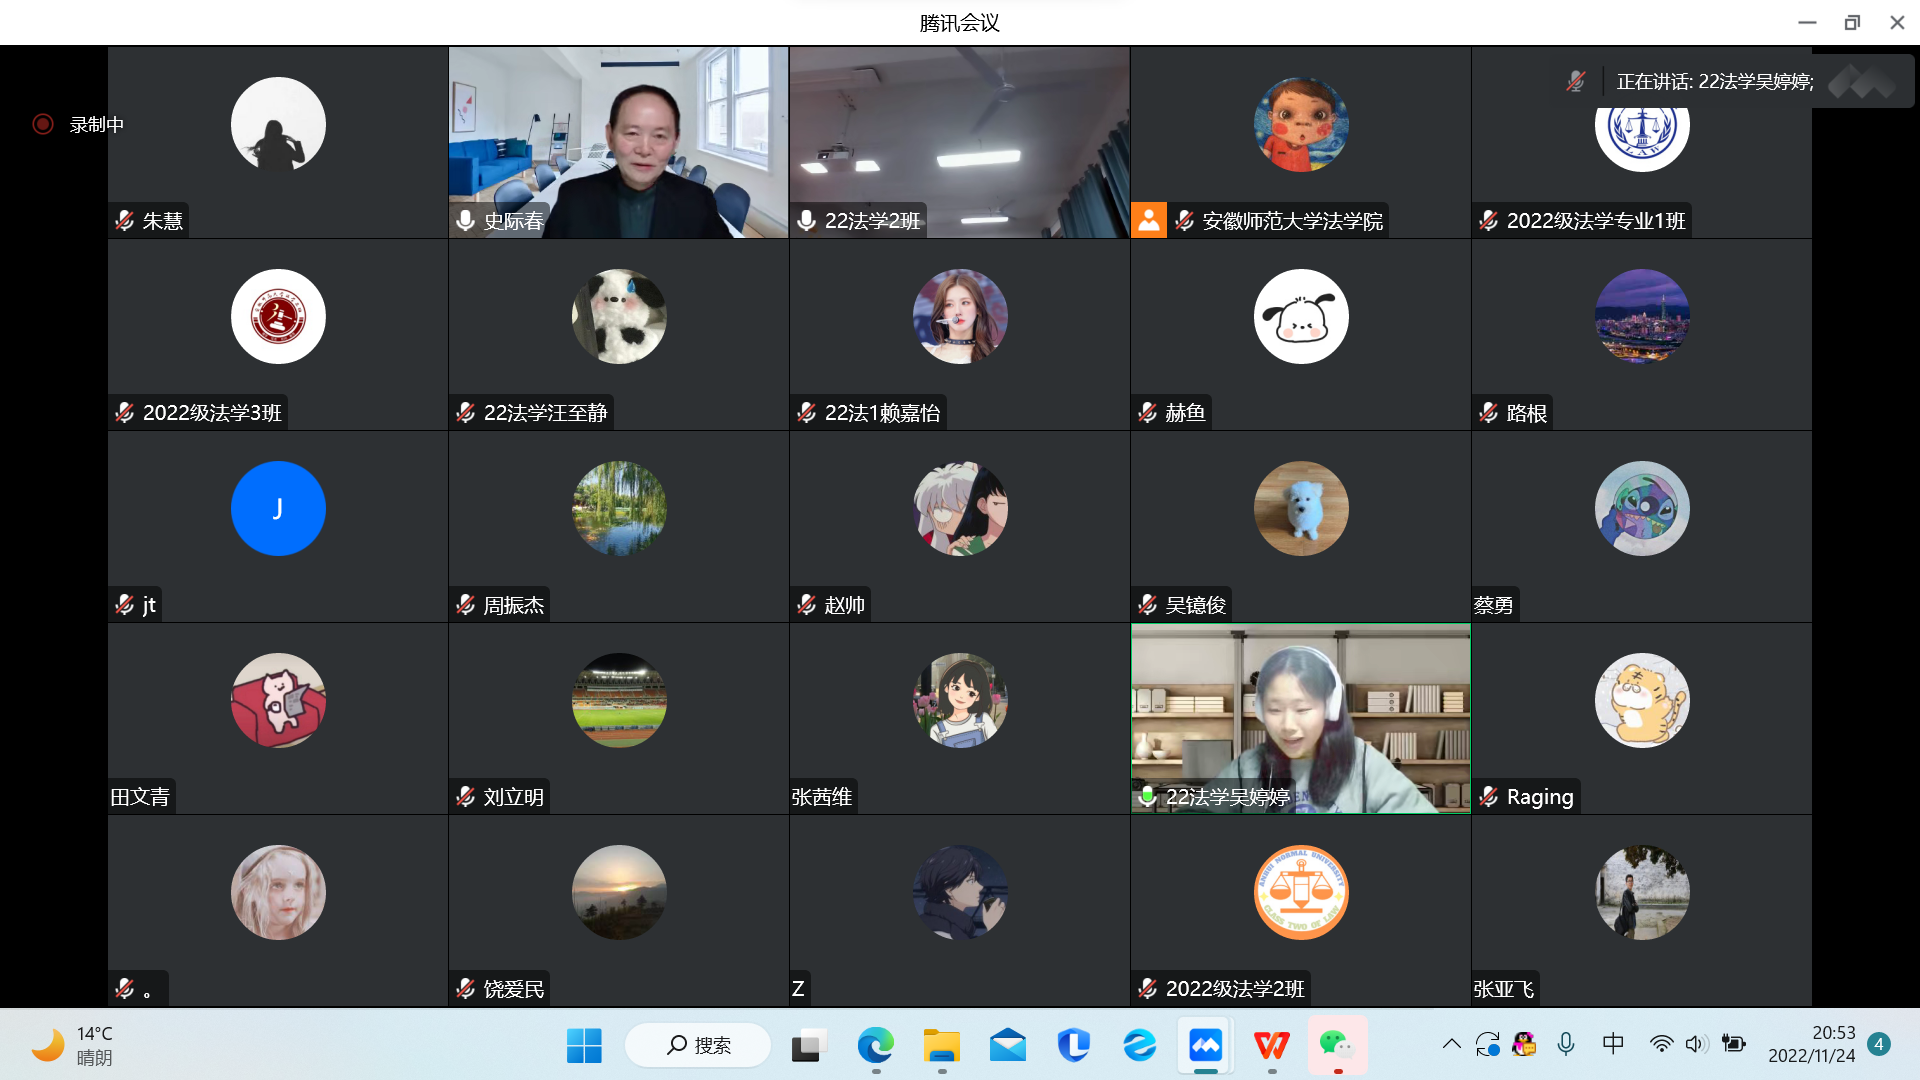
Task: Click the muted mic icon beside 朱慧
Action: pyautogui.click(x=125, y=221)
